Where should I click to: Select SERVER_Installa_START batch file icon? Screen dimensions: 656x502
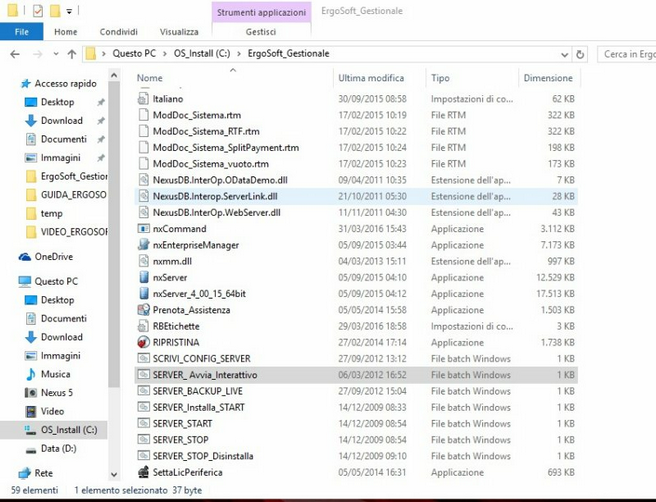coord(143,407)
